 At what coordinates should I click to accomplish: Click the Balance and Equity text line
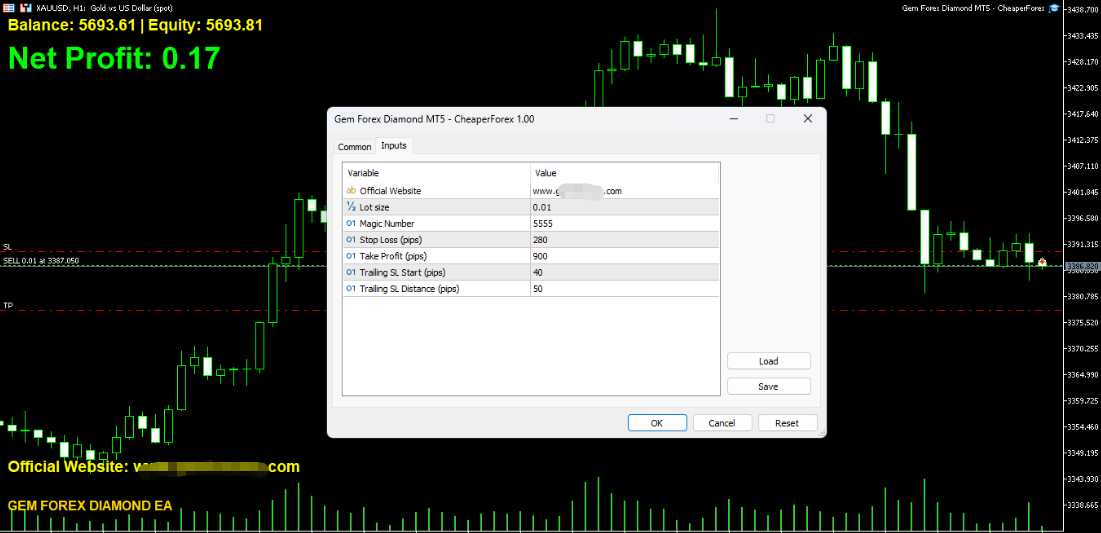(136, 25)
